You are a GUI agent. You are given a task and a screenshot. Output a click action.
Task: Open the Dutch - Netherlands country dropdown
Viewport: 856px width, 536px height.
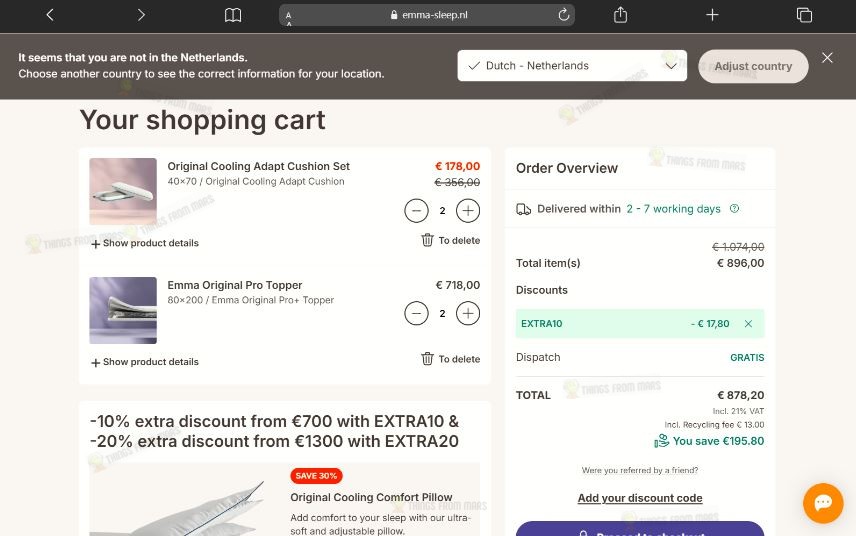click(x=572, y=65)
